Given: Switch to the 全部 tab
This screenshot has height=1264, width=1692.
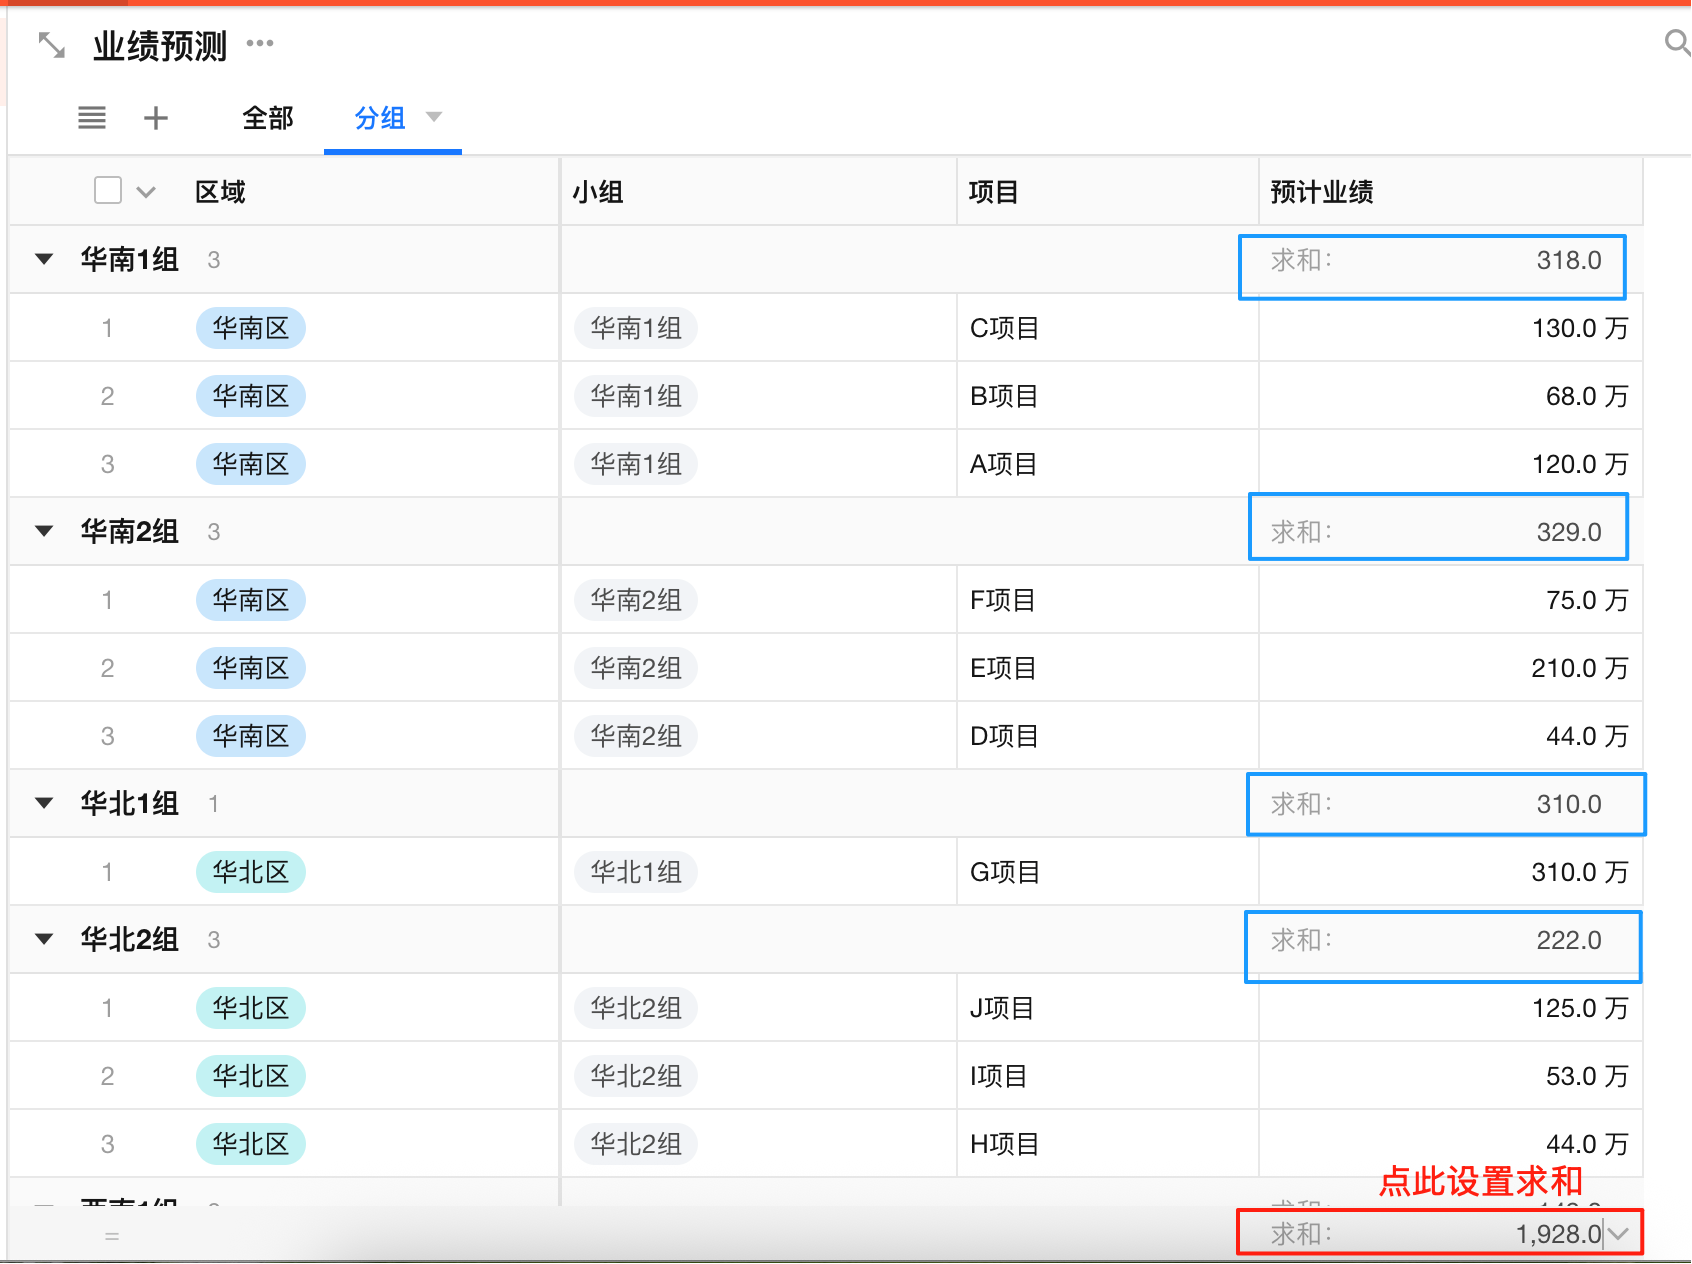Looking at the screenshot, I should [268, 118].
